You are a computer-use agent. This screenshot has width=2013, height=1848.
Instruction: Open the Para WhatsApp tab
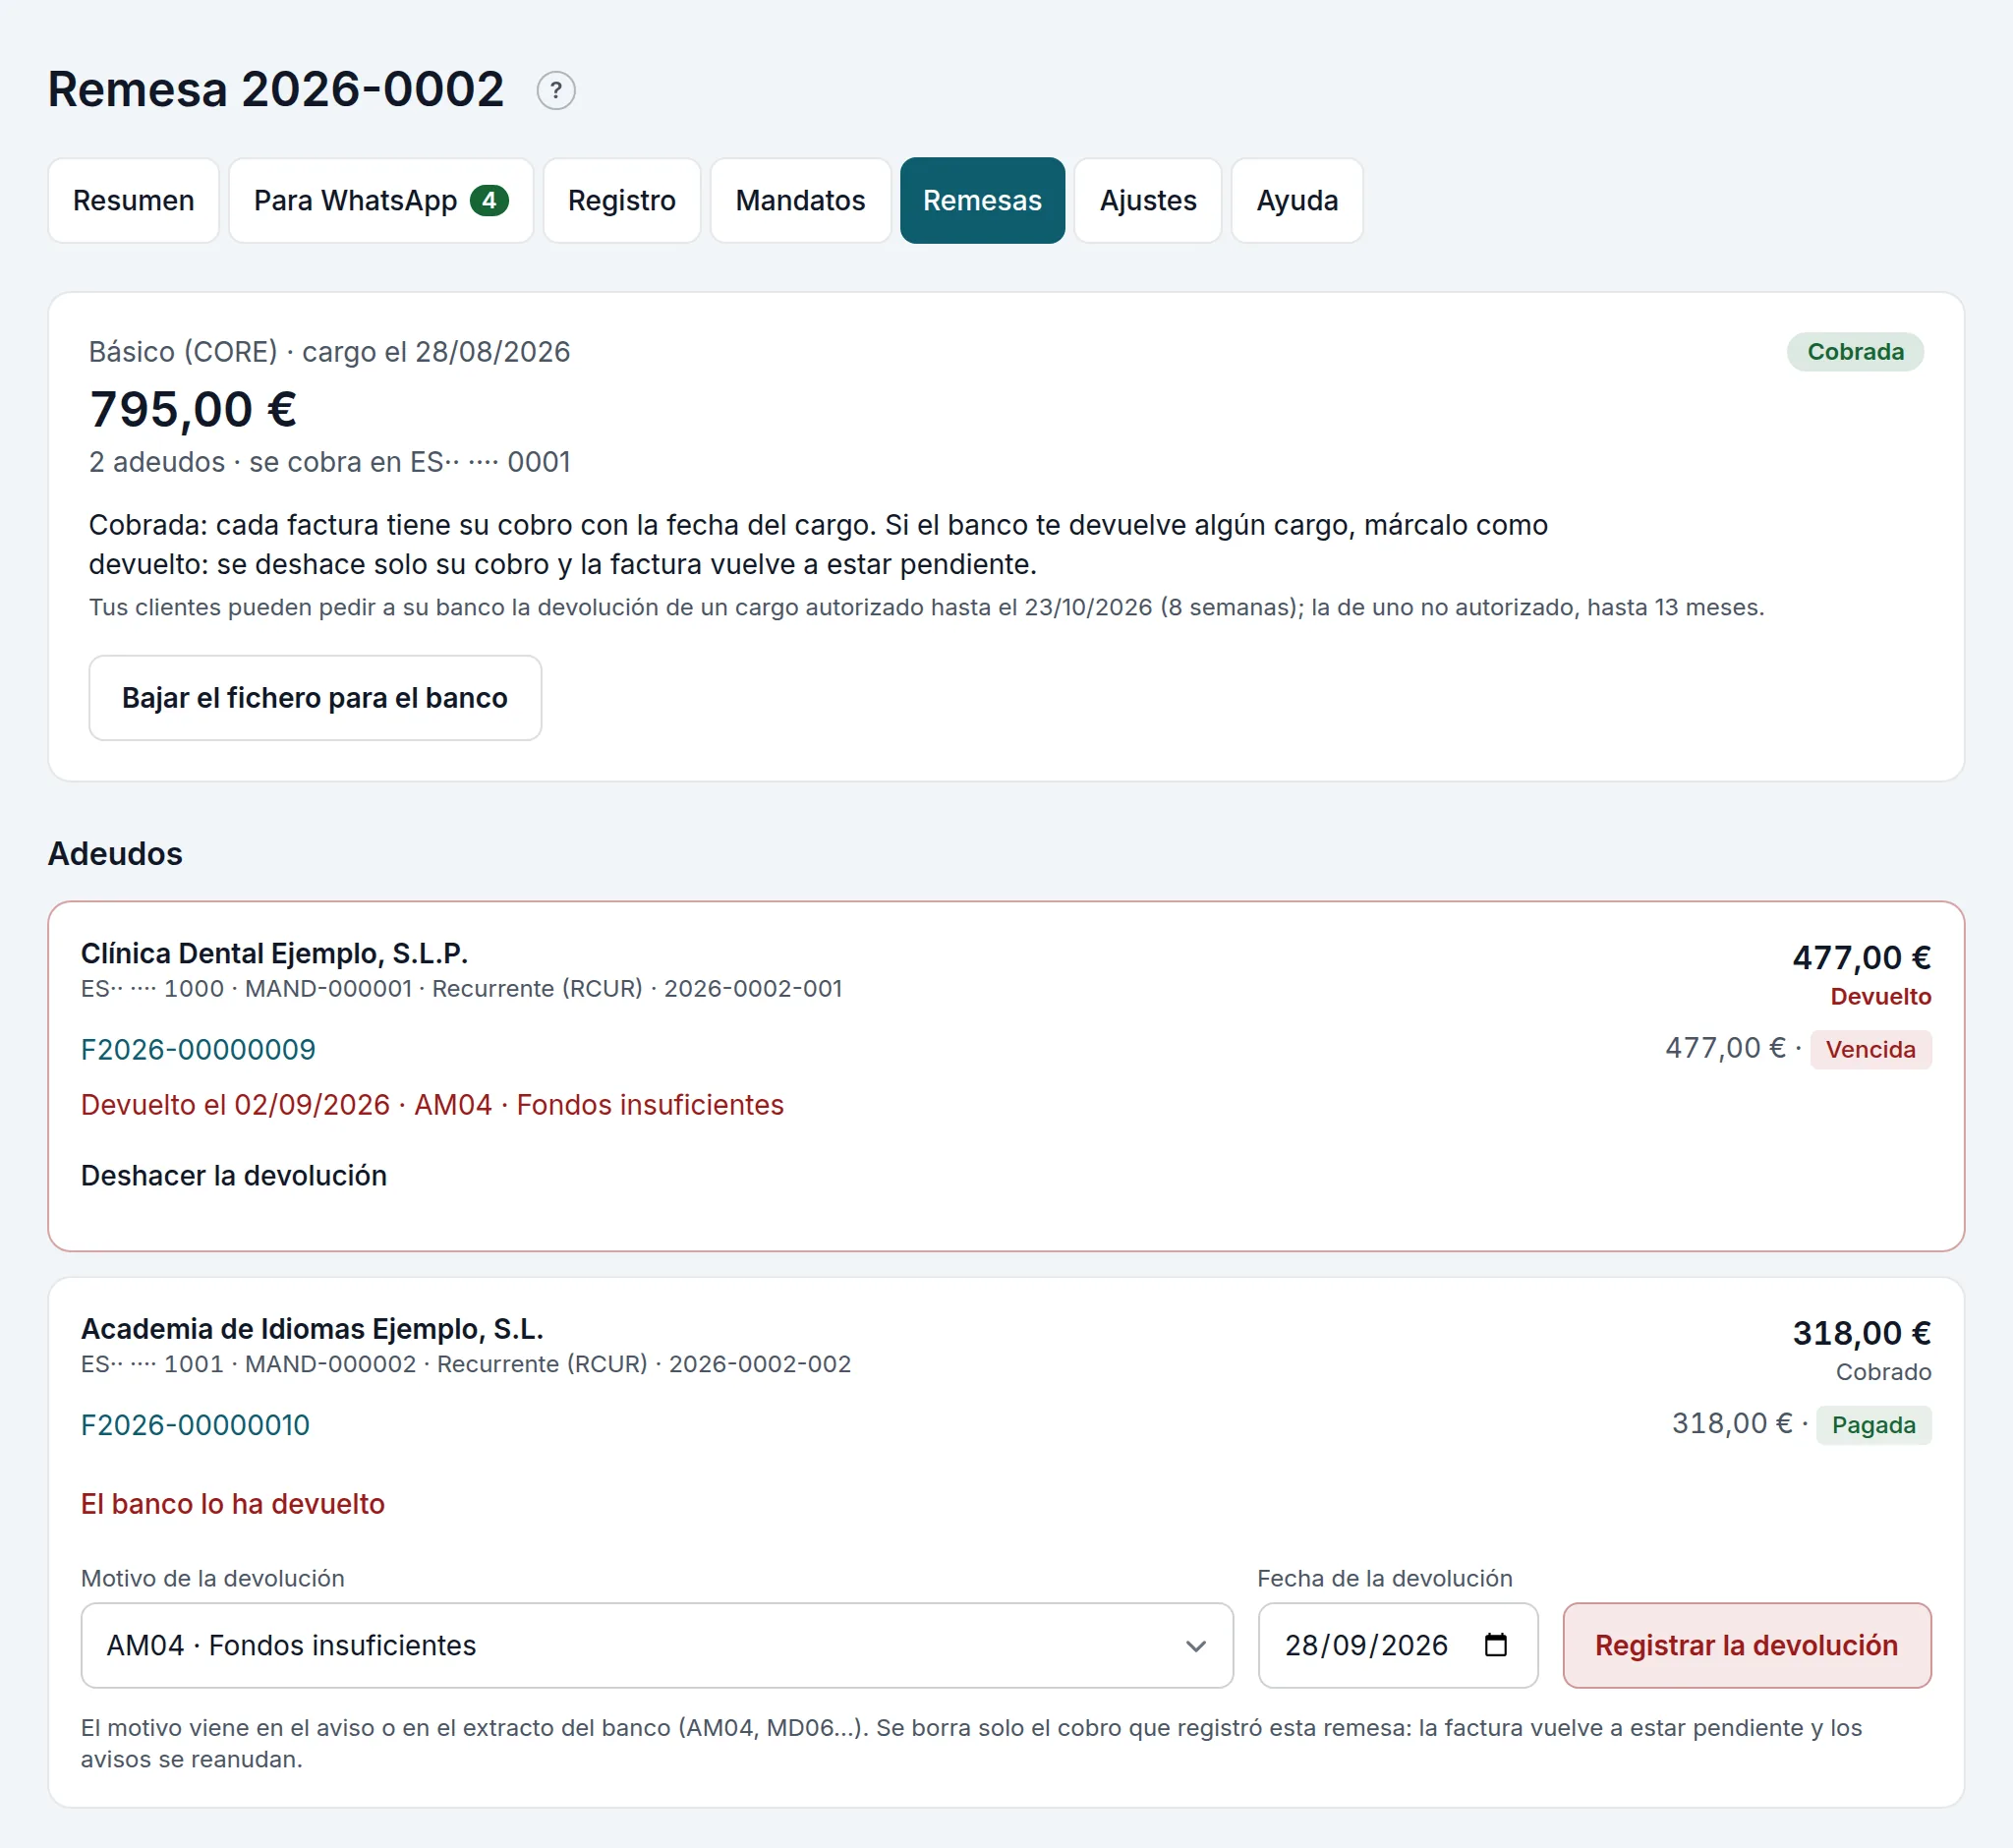(x=381, y=200)
